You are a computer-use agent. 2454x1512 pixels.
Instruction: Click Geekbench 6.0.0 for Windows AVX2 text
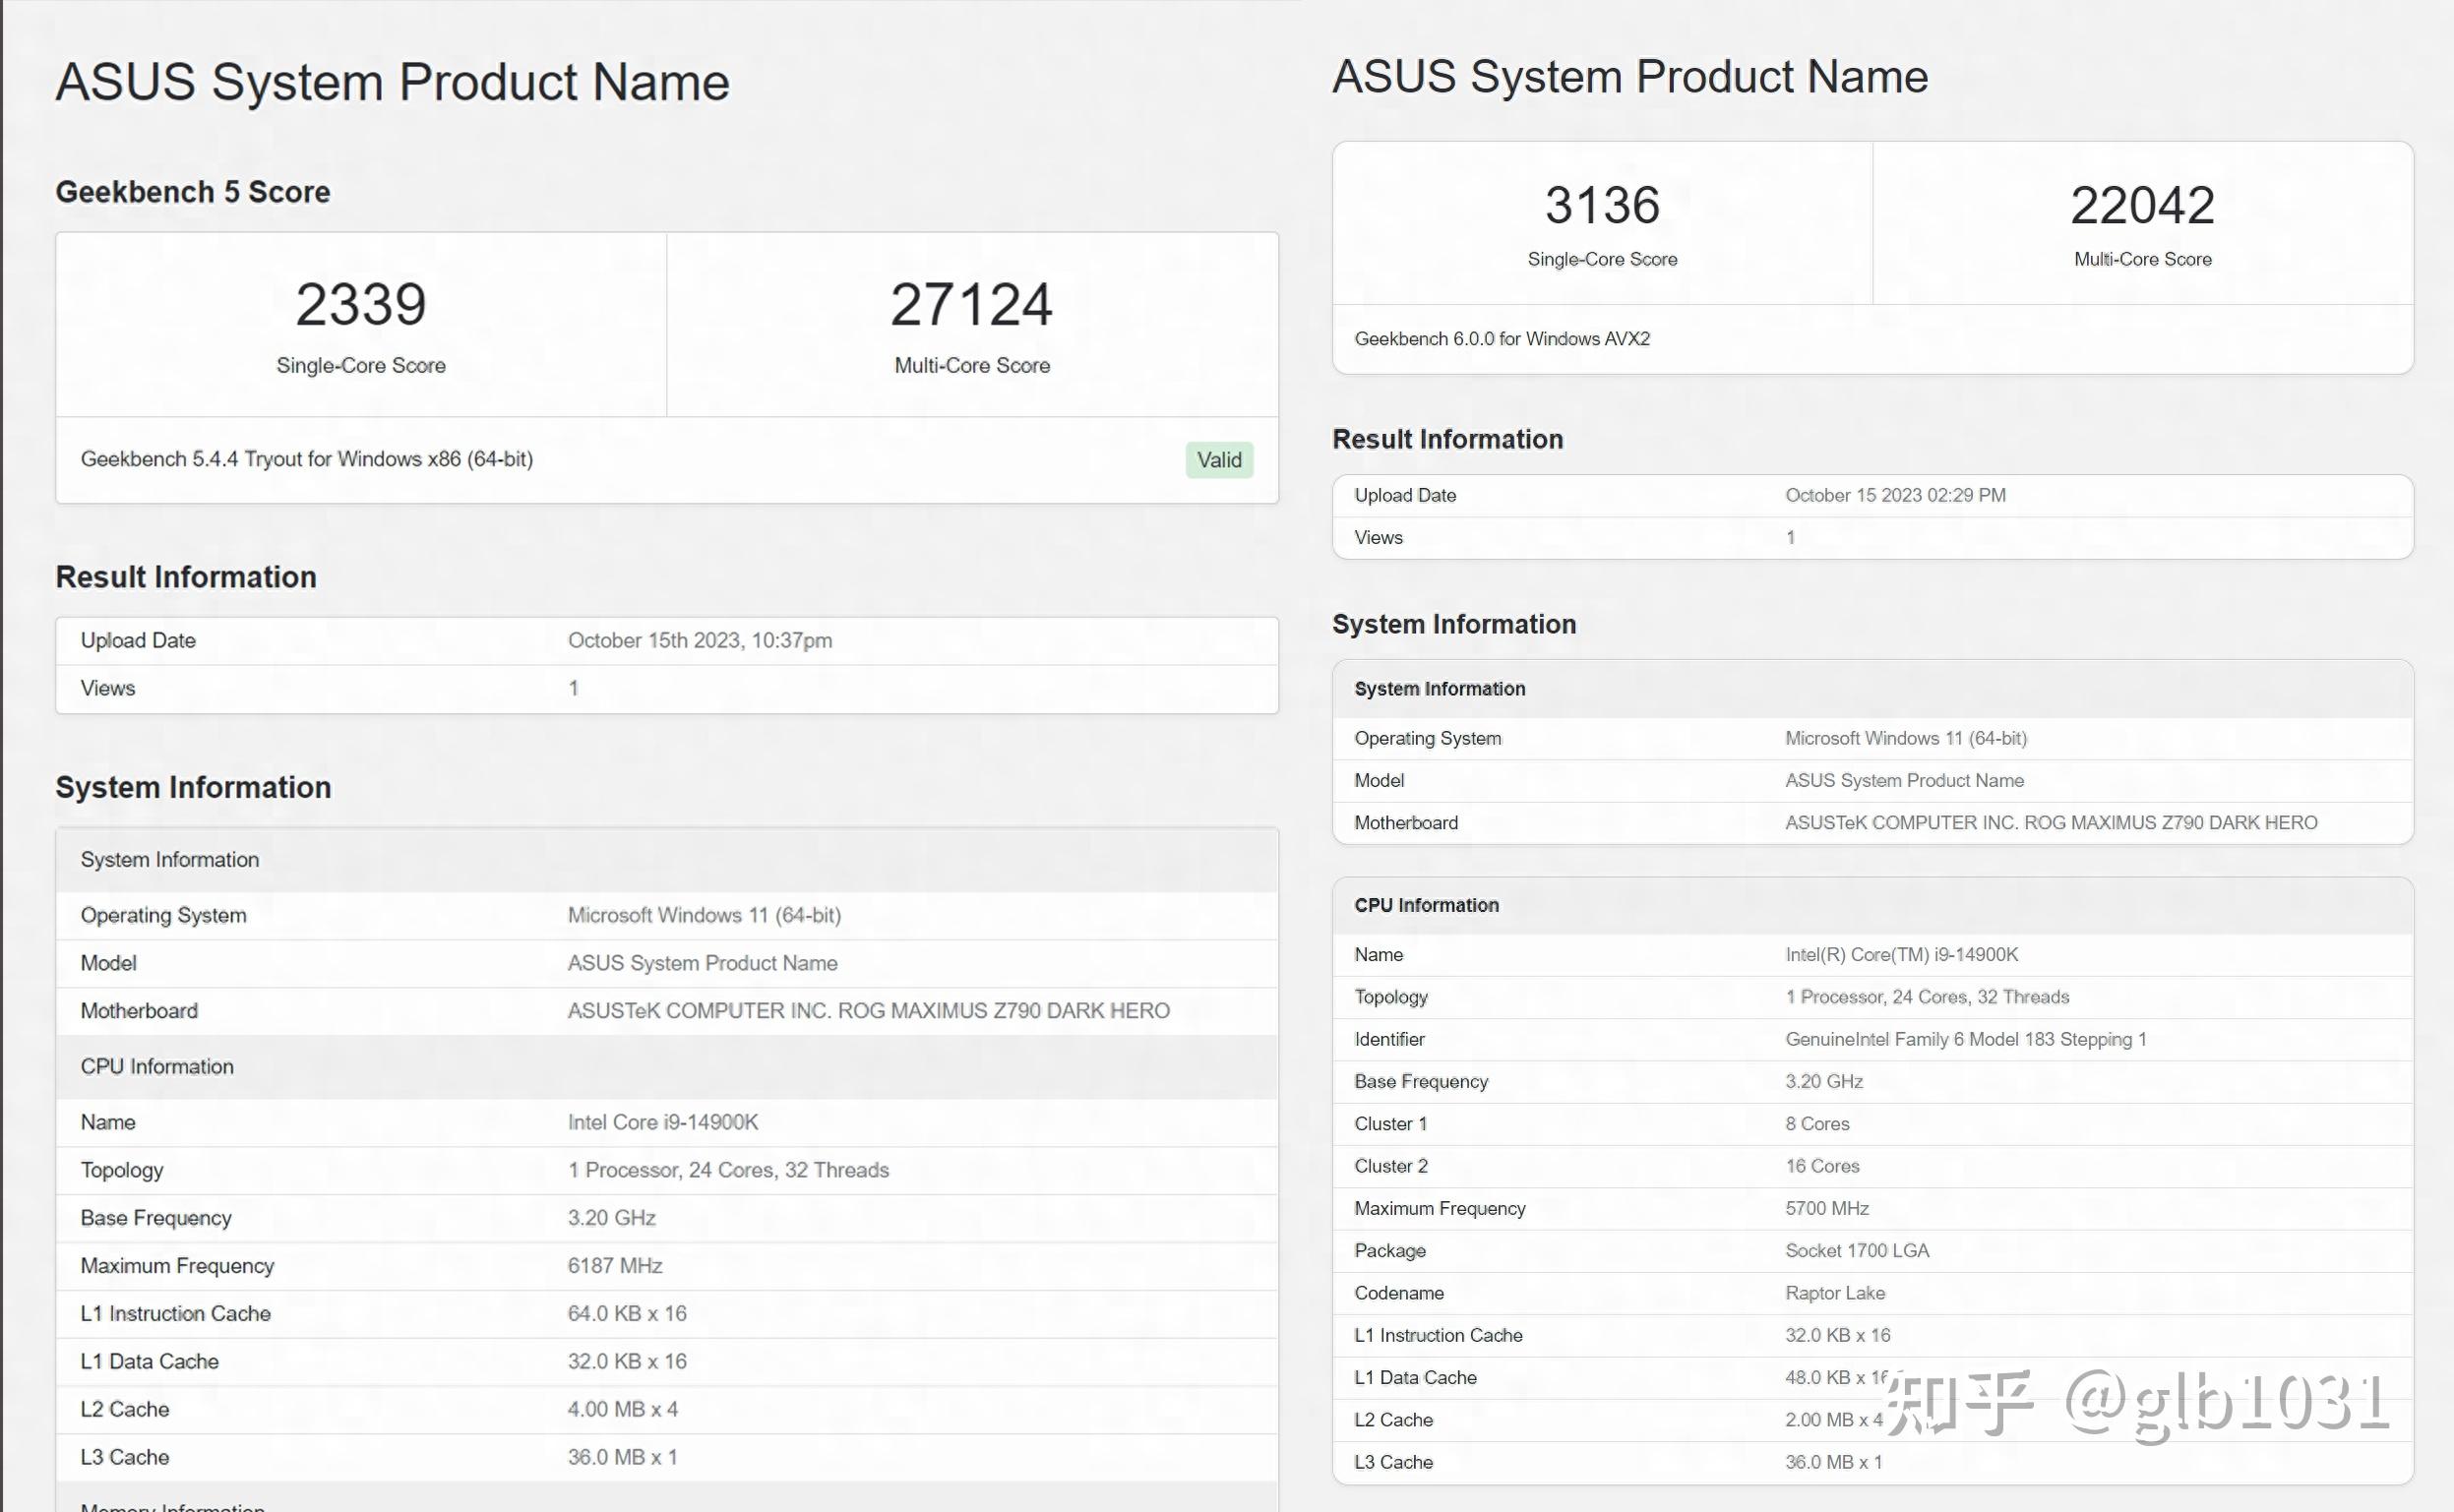tap(1501, 339)
